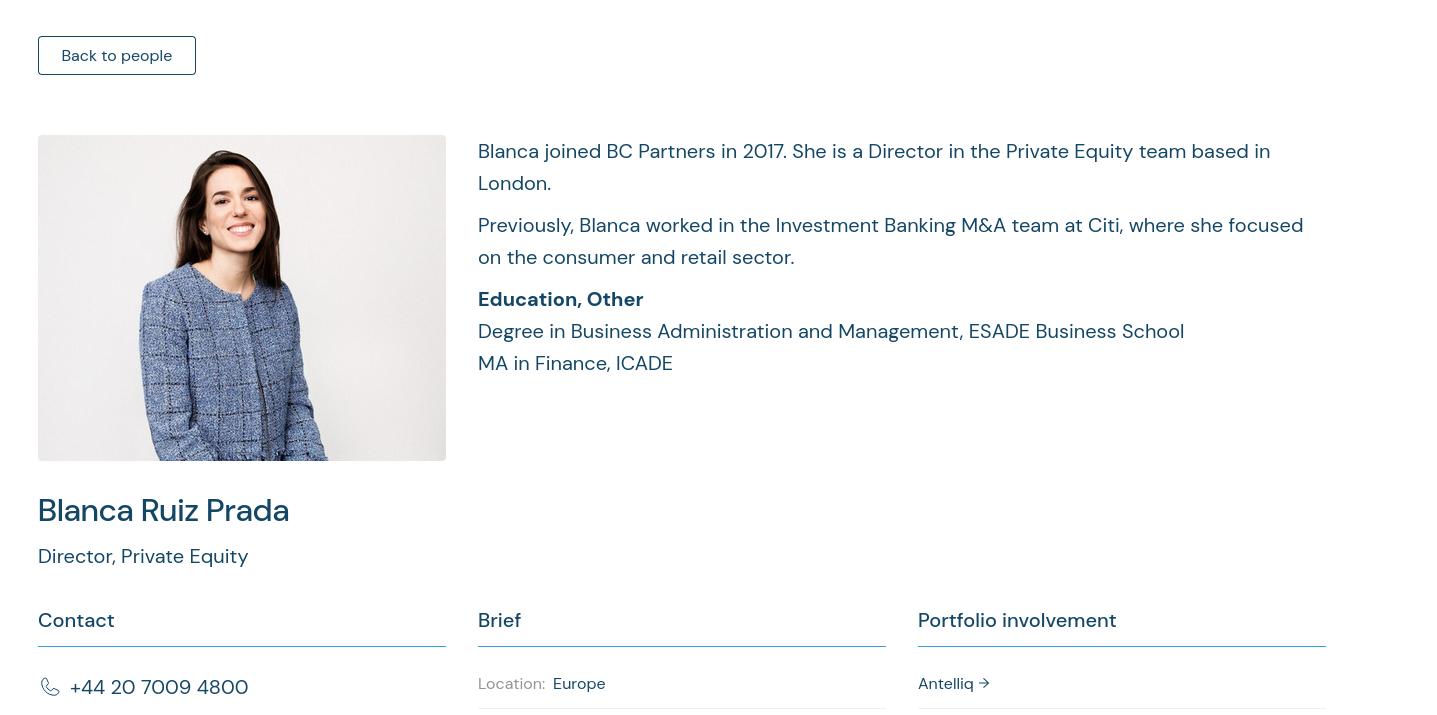The width and height of the screenshot is (1437, 715).
Task: Click the line starting 'Blanca joined BC Partners'
Action: 873,152
